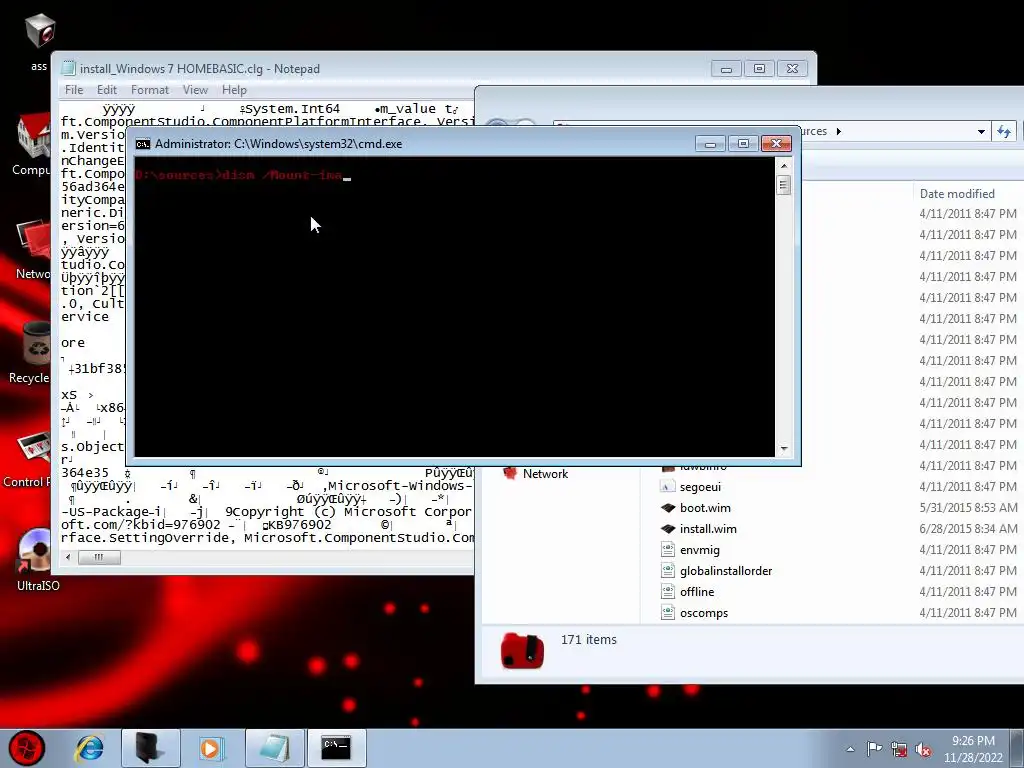Image resolution: width=1024 pixels, height=768 pixels.
Task: Open Notepad's Format menu
Action: click(x=150, y=90)
